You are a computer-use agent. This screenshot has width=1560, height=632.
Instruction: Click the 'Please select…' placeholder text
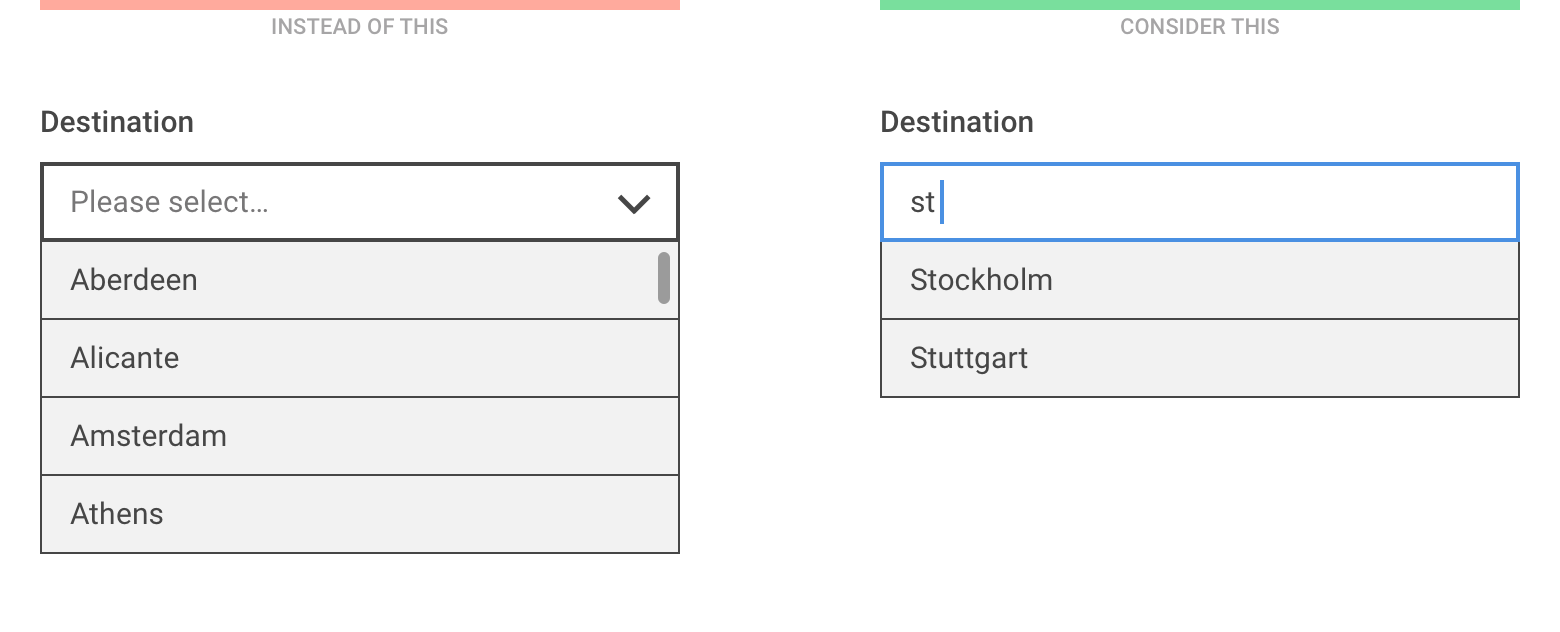(x=169, y=202)
